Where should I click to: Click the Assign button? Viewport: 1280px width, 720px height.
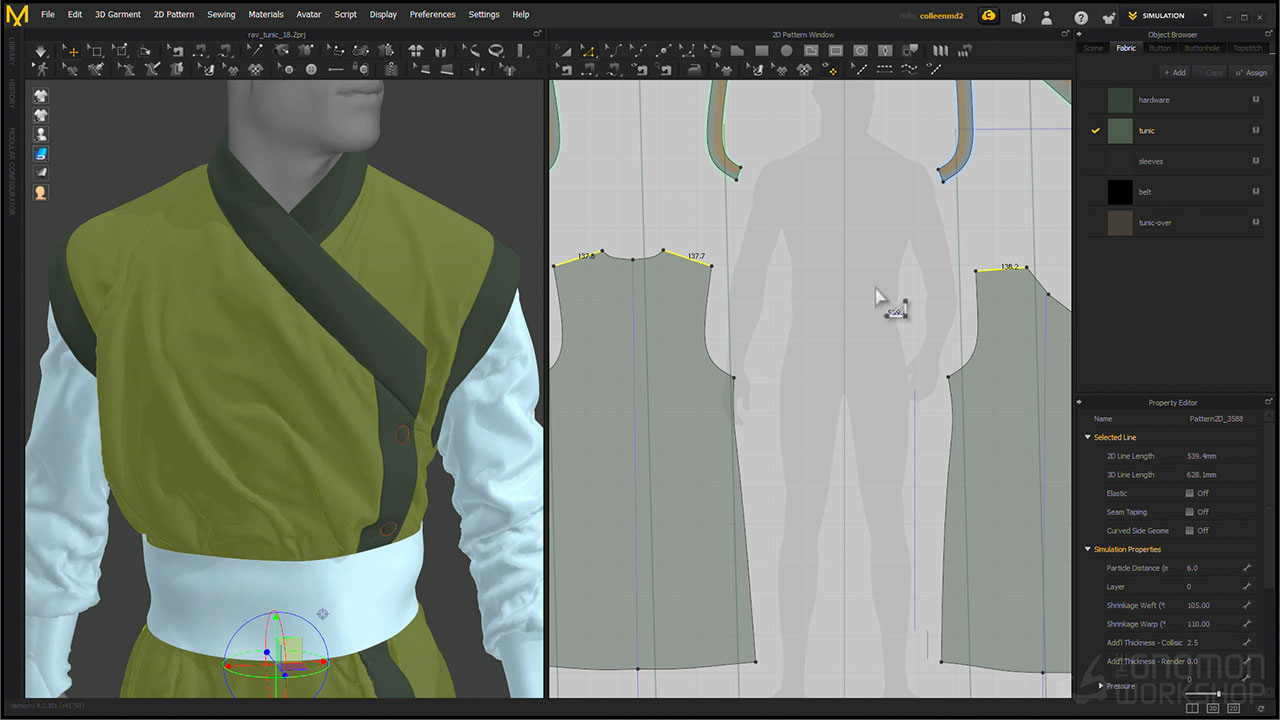tap(1251, 72)
